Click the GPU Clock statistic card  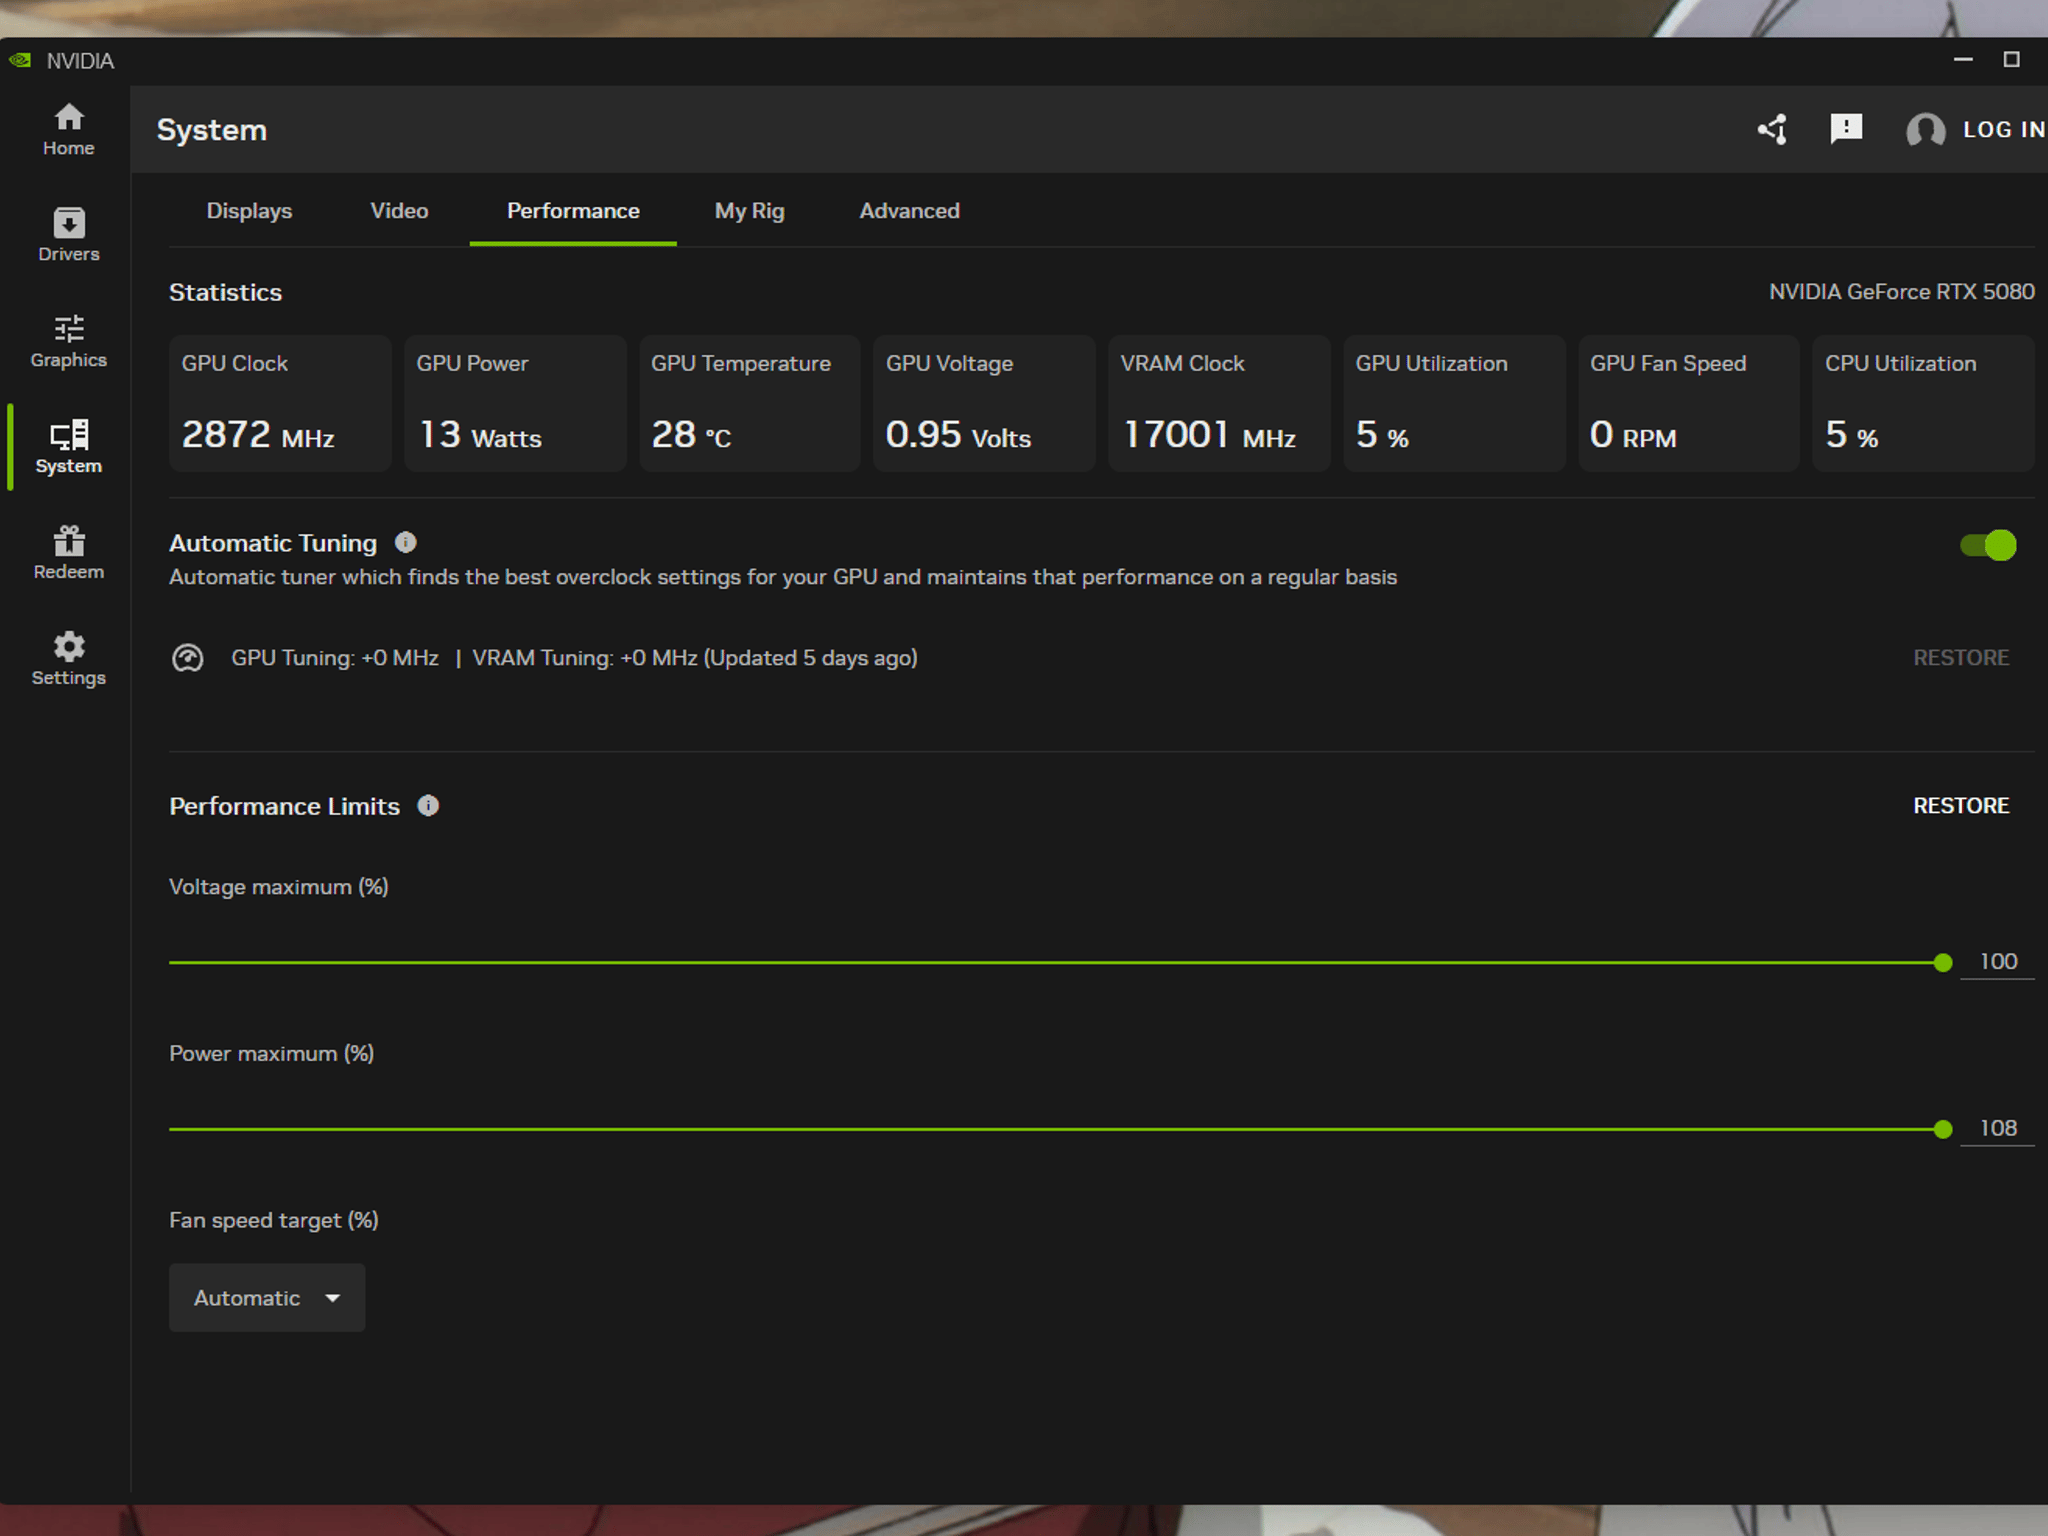(x=280, y=404)
